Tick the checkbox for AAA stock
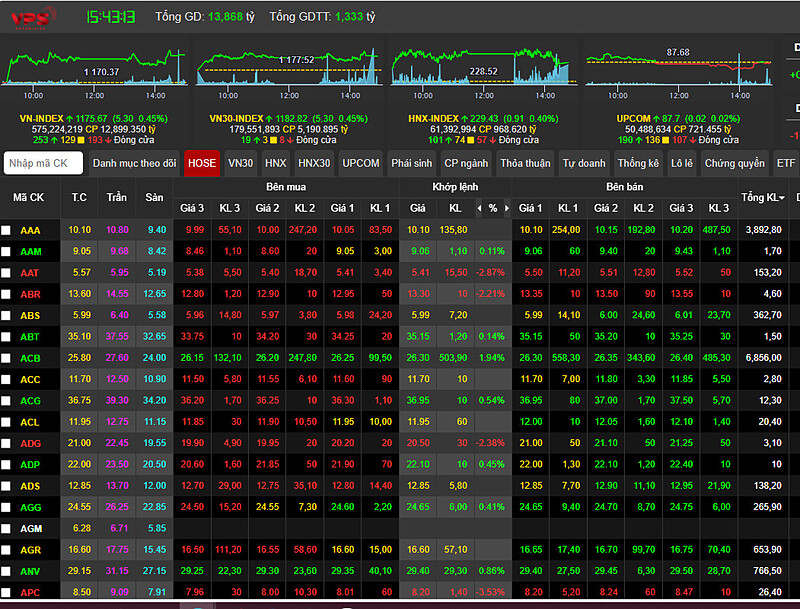Screen dimensions: 800x609 click(x=6, y=231)
